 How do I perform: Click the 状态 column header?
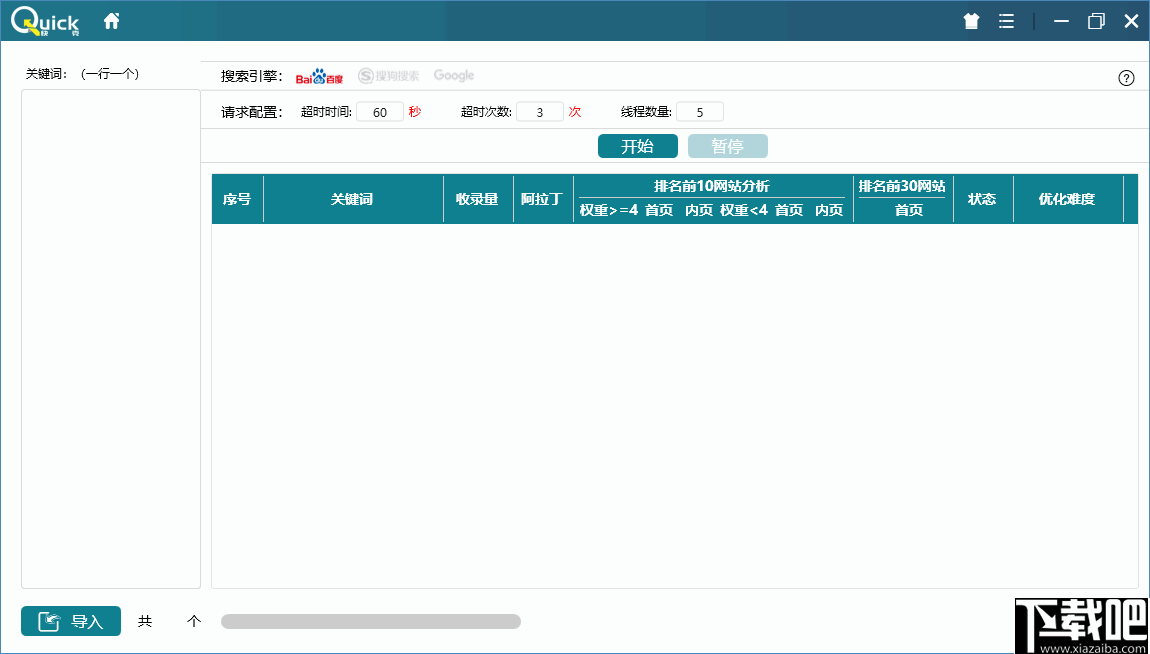[983, 198]
